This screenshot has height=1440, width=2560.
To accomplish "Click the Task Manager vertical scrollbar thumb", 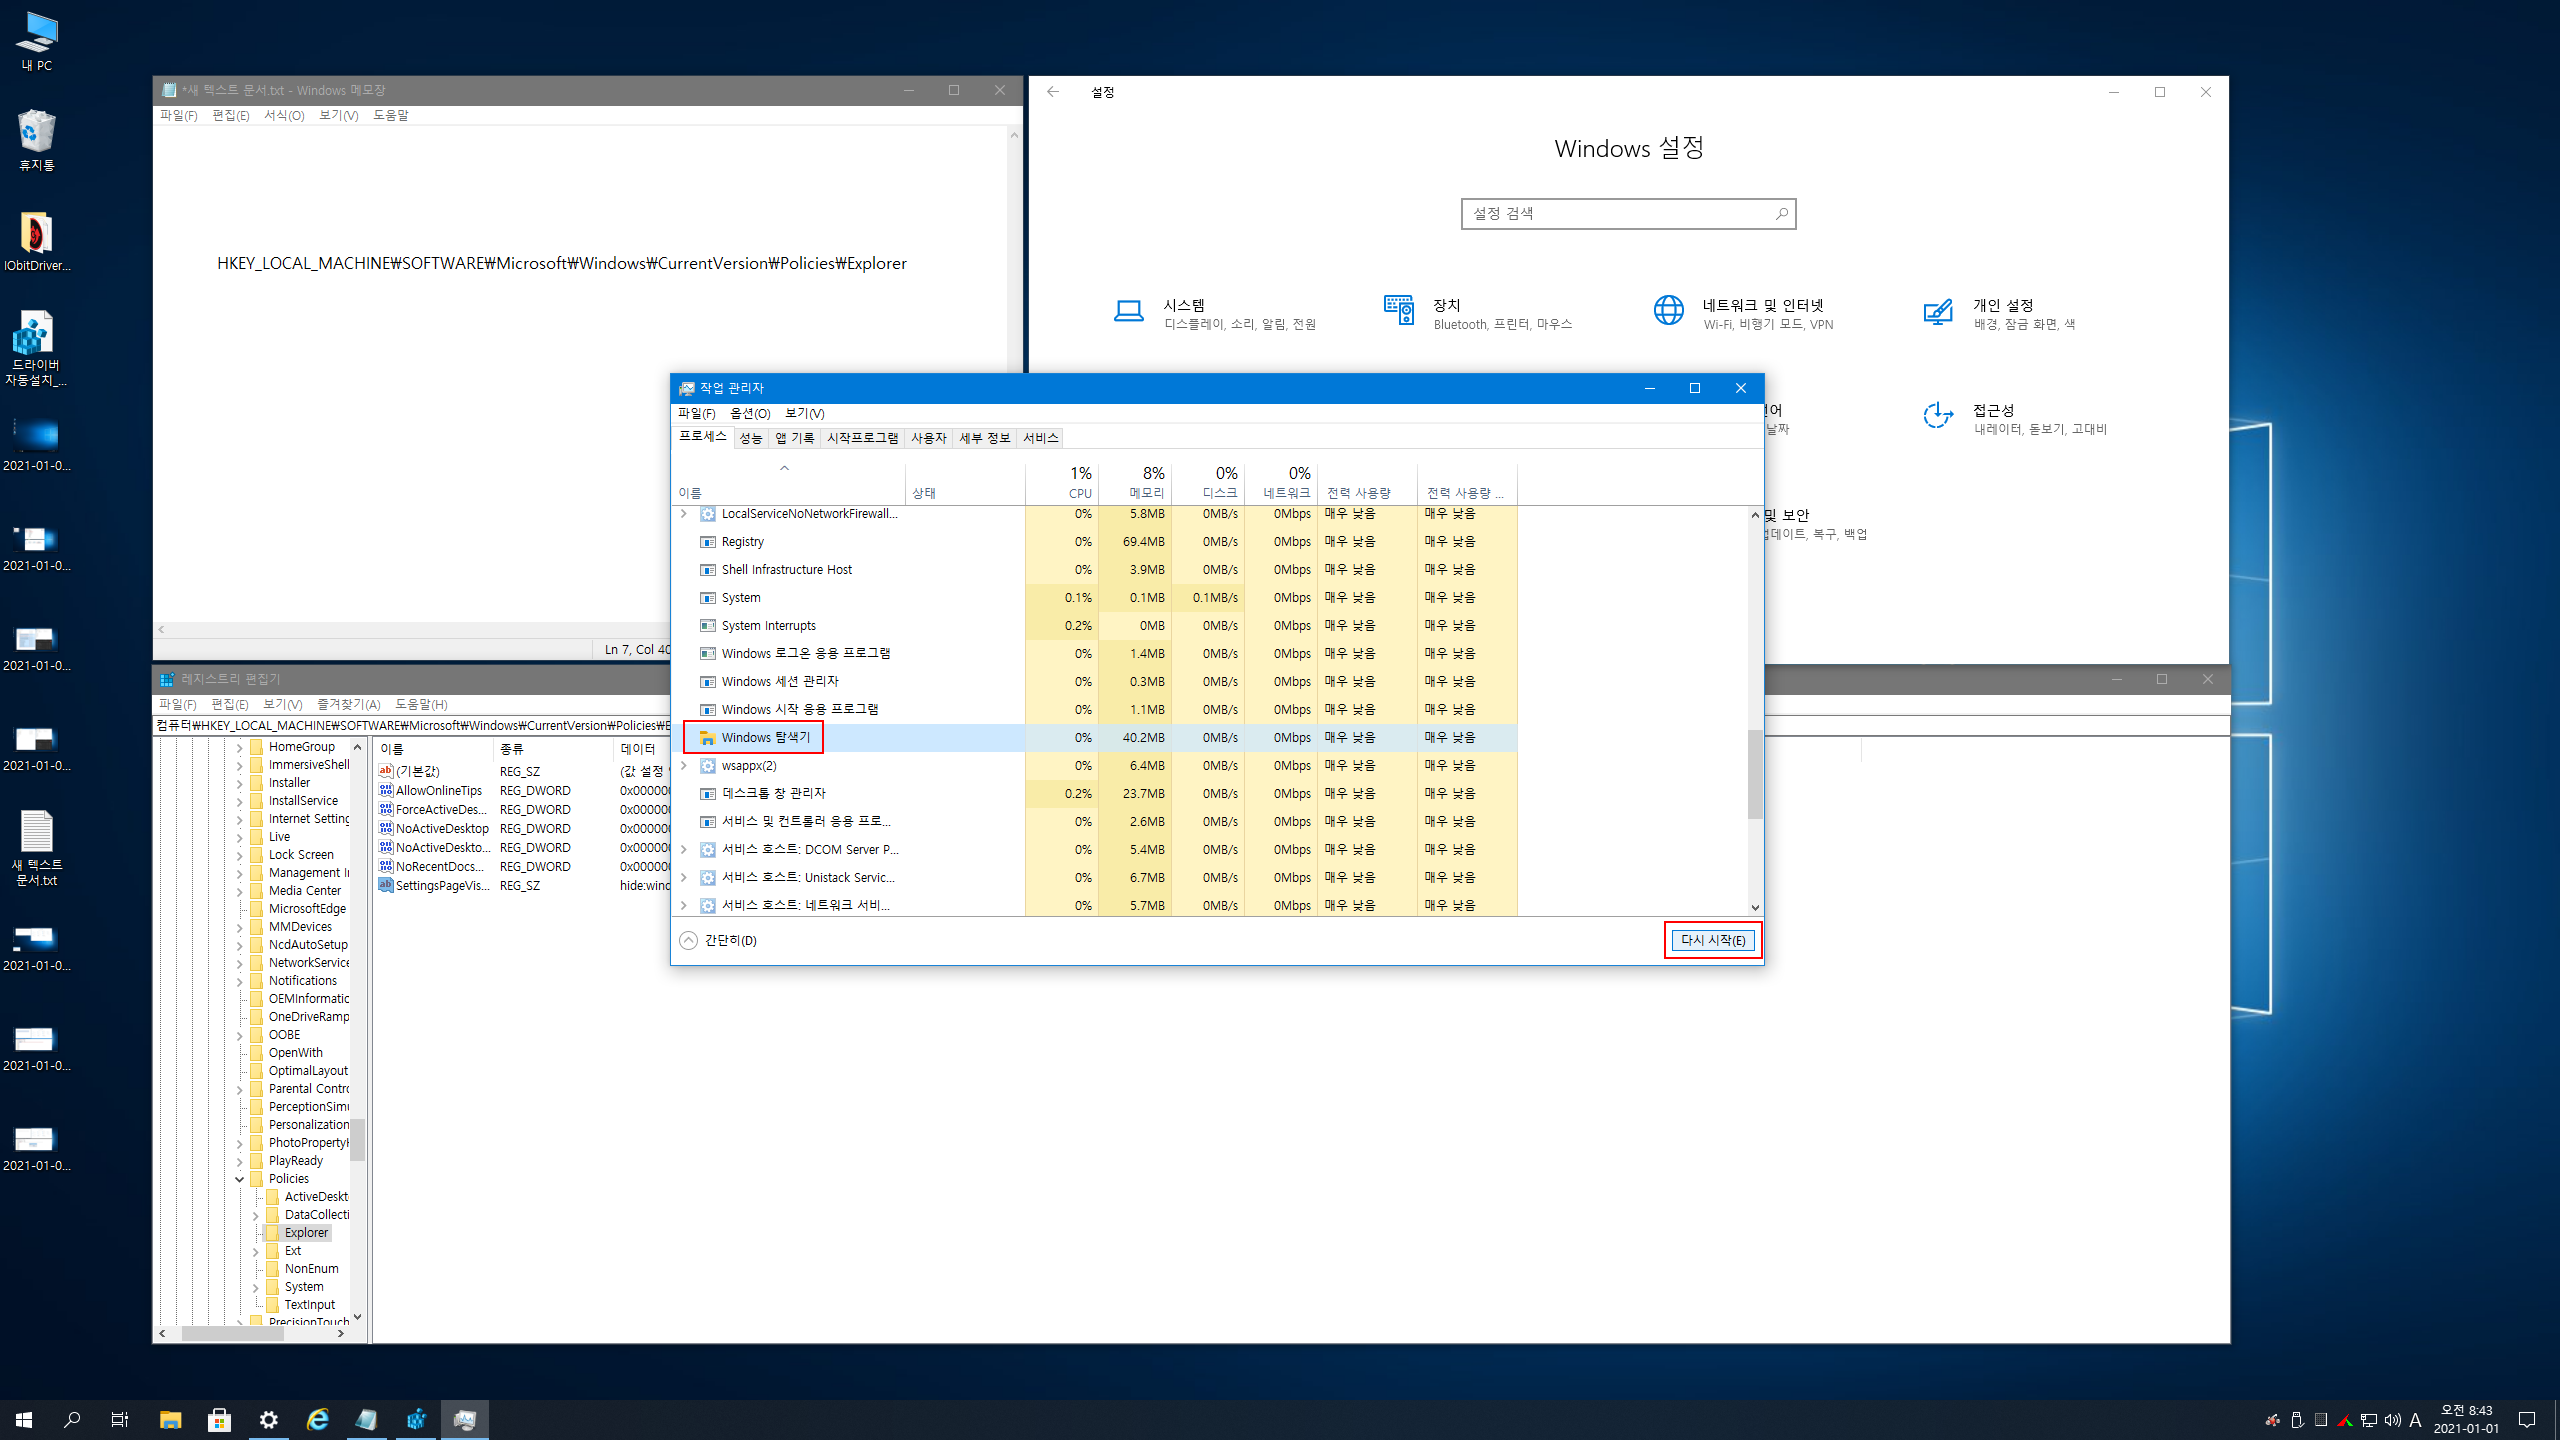I will click(x=1754, y=772).
